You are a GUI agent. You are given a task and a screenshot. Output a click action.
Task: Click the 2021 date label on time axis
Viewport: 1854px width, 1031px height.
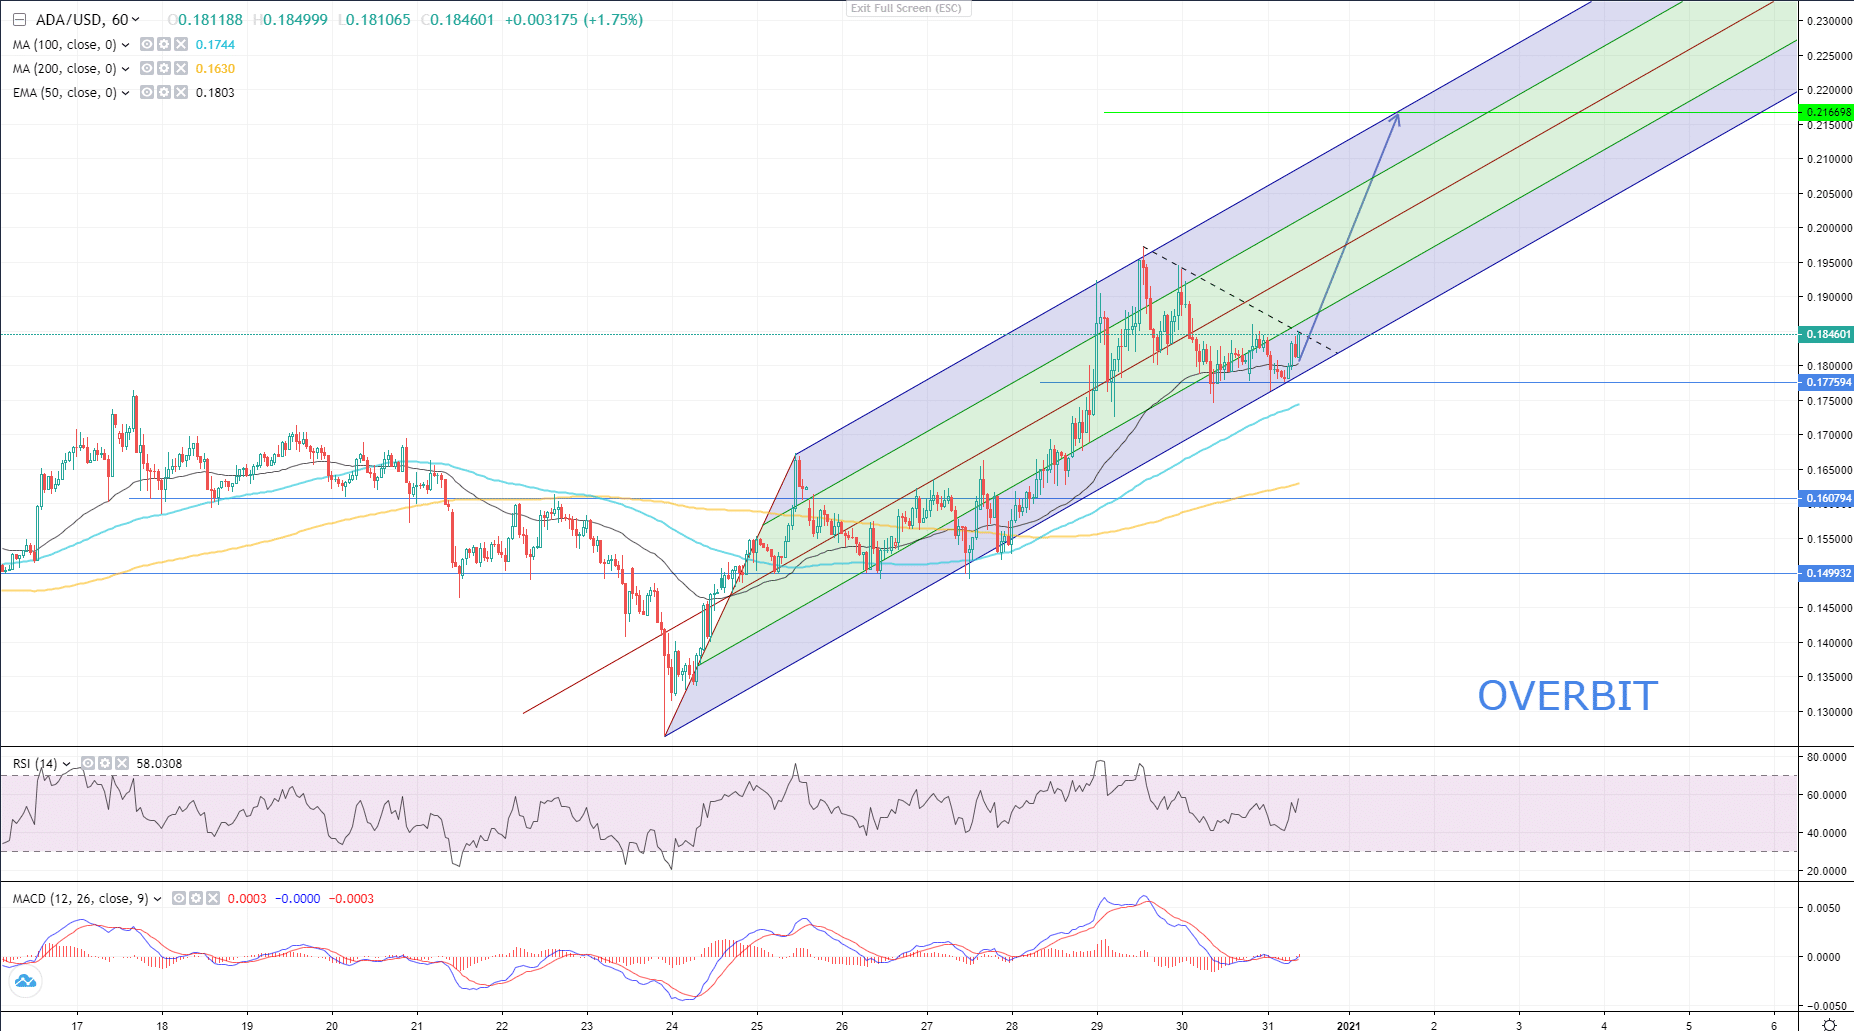click(x=1348, y=1025)
